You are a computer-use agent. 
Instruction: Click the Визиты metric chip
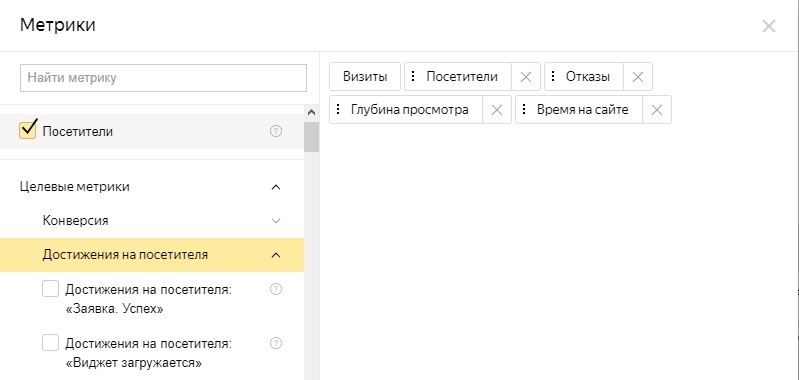[x=365, y=77]
